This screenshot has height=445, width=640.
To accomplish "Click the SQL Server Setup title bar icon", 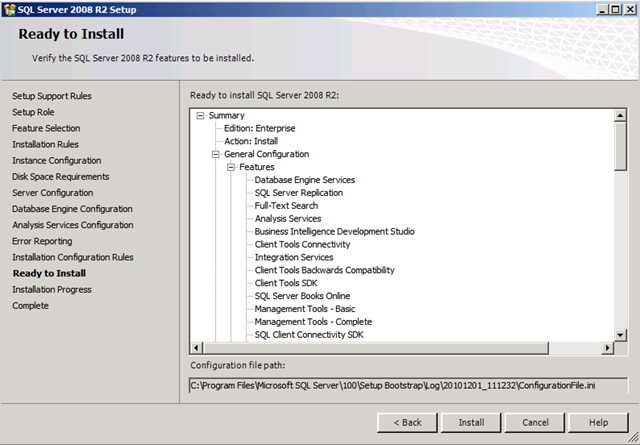I will point(9,9).
